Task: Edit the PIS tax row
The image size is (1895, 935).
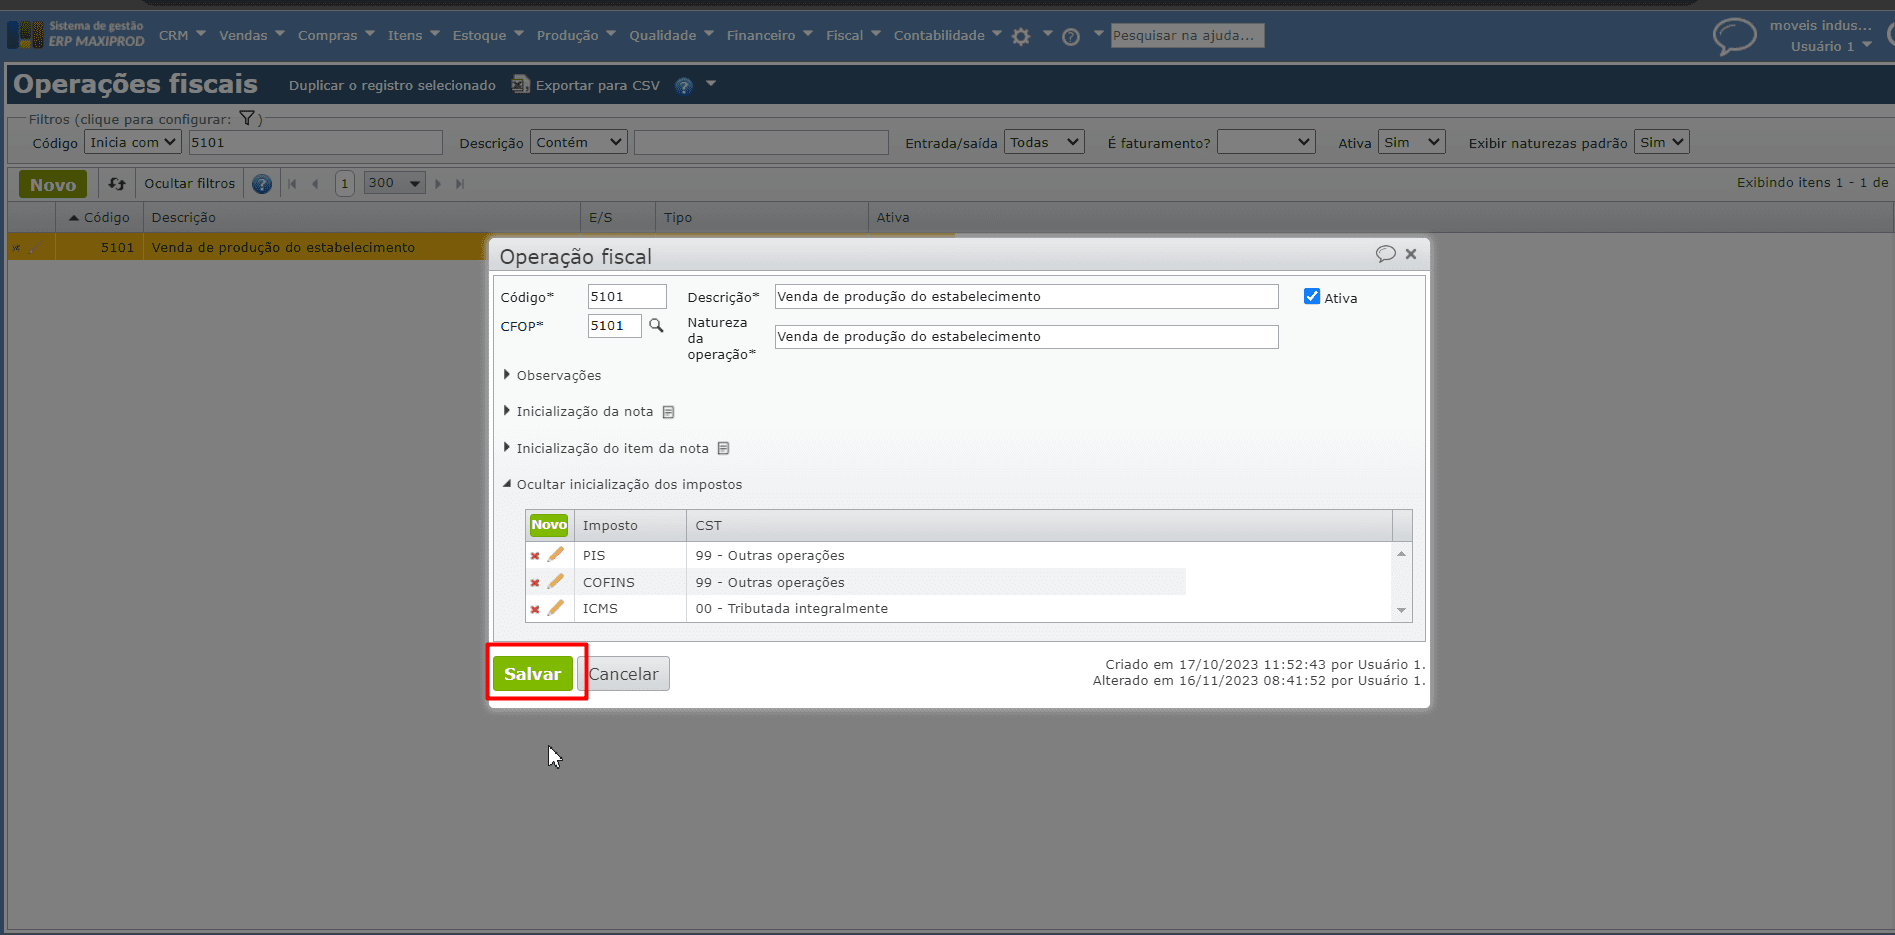Action: coord(556,555)
